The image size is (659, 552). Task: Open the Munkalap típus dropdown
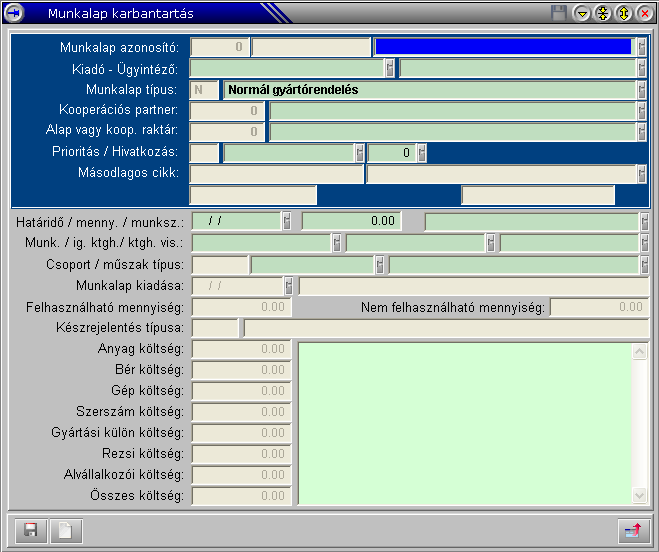641,90
